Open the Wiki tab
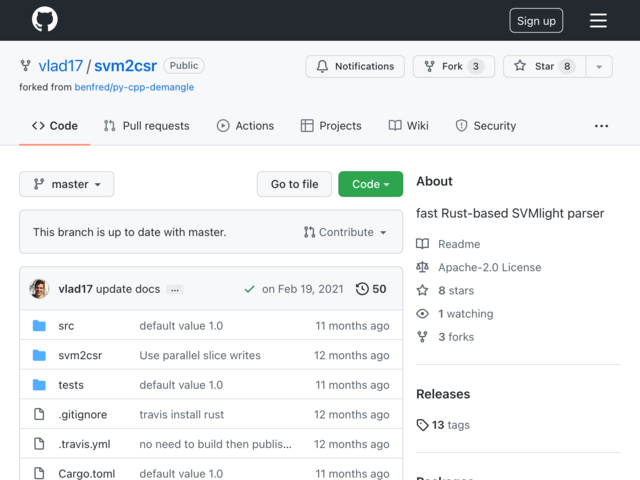The height and width of the screenshot is (480, 640). 408,126
